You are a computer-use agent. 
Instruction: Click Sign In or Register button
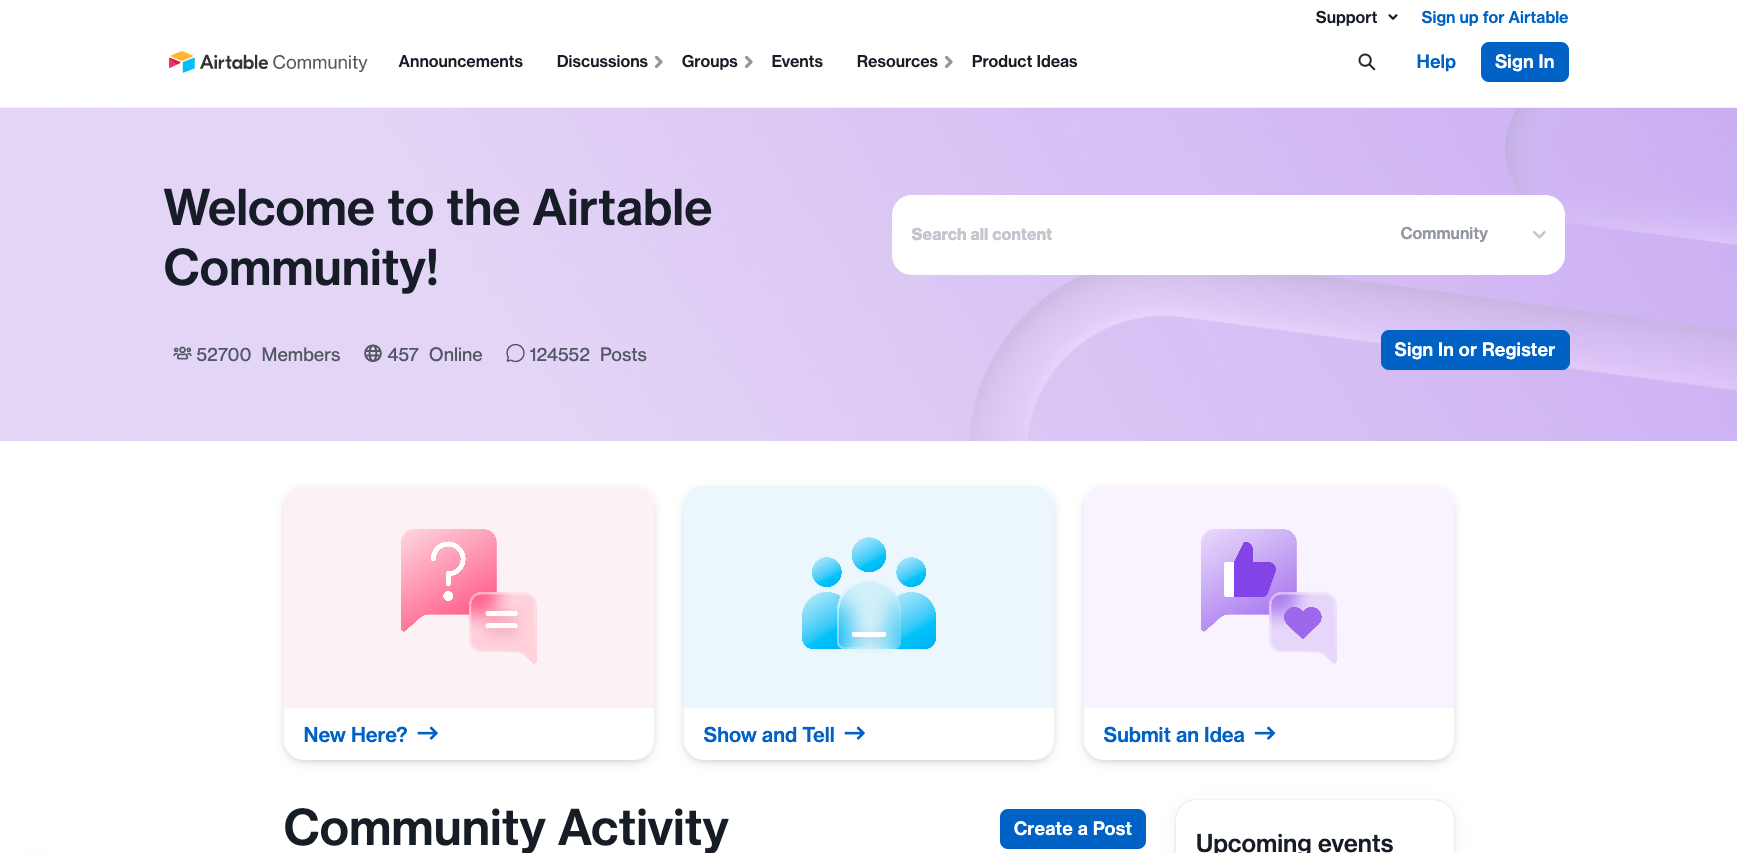(1475, 350)
